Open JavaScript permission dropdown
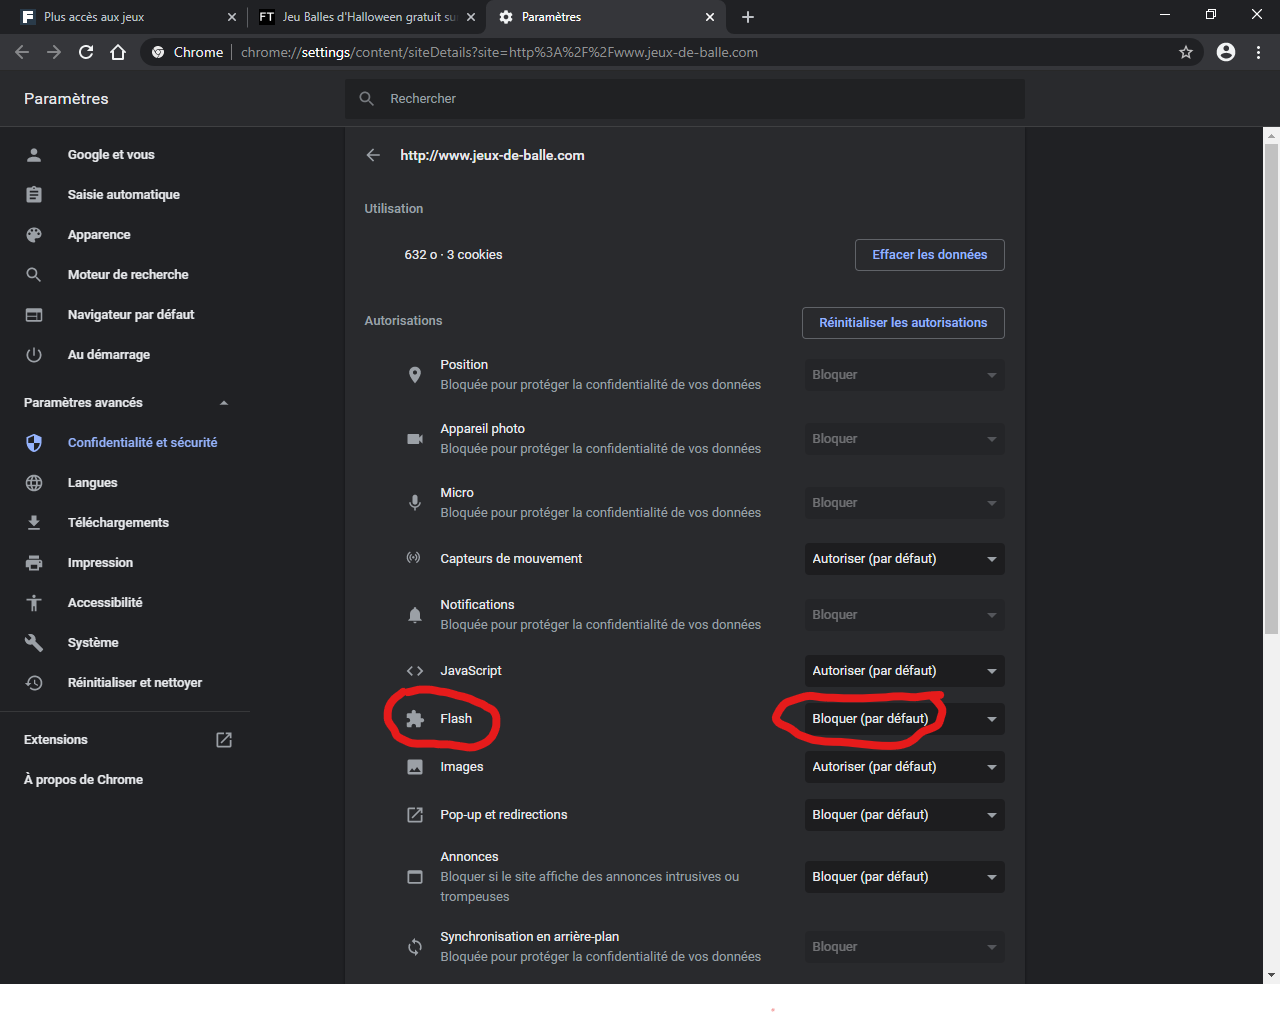Image resolution: width=1280 pixels, height=1012 pixels. point(904,671)
